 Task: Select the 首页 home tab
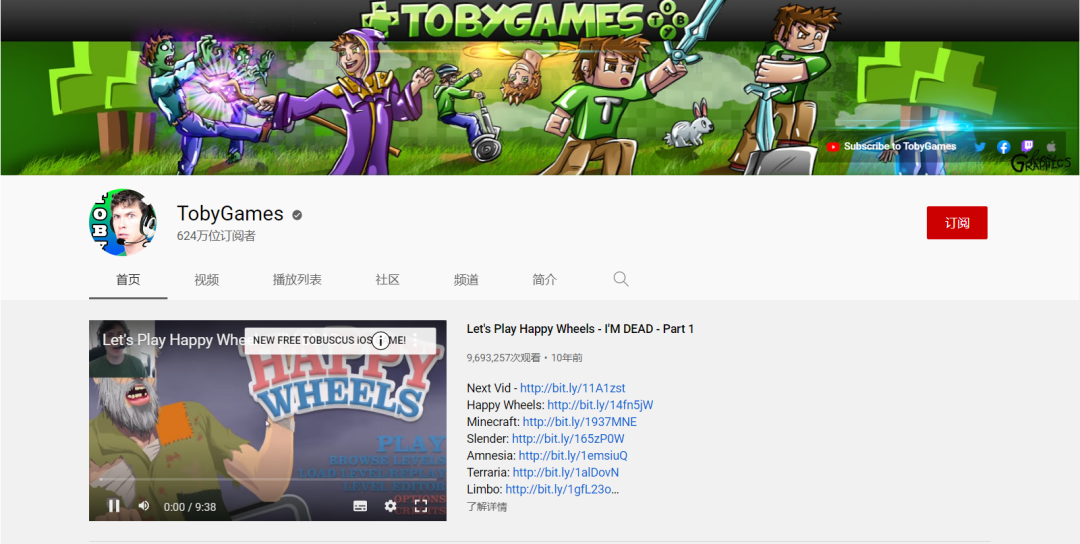click(x=128, y=280)
